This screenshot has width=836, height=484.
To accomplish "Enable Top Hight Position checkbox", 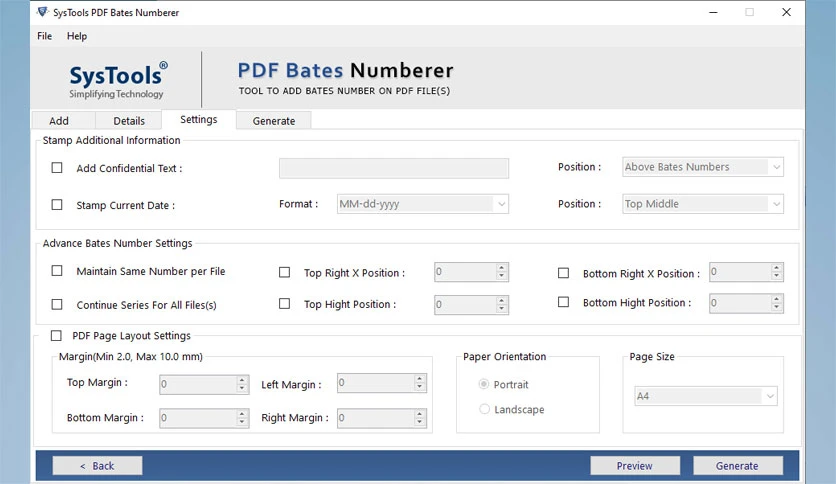I will pyautogui.click(x=285, y=304).
